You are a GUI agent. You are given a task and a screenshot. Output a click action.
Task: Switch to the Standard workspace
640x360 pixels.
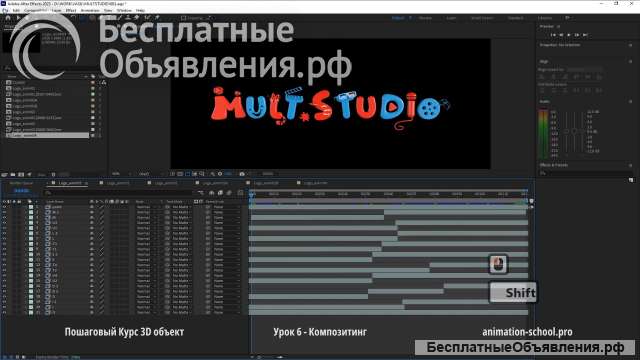[x=516, y=18]
